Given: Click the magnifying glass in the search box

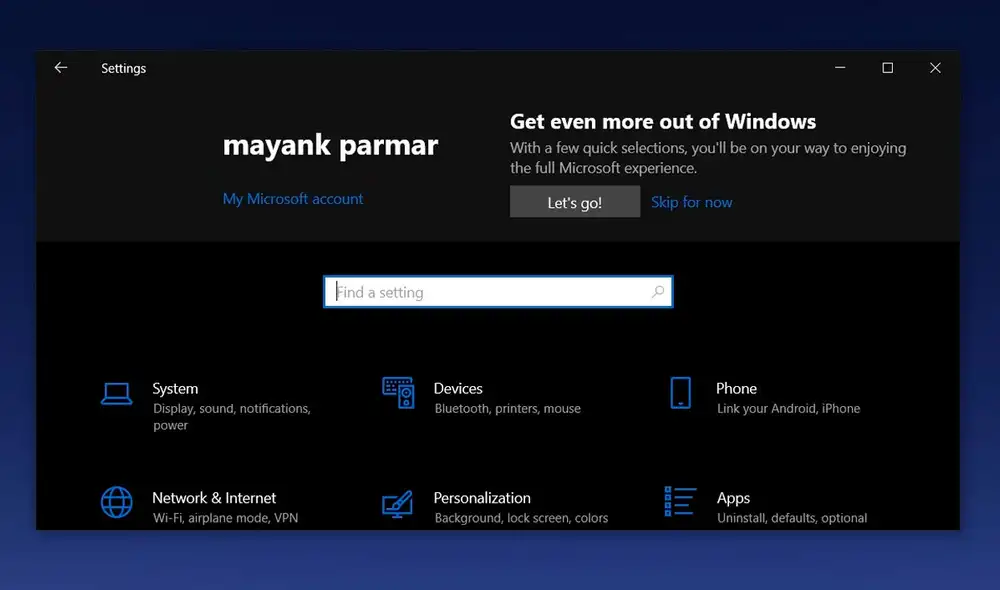Looking at the screenshot, I should pos(658,291).
